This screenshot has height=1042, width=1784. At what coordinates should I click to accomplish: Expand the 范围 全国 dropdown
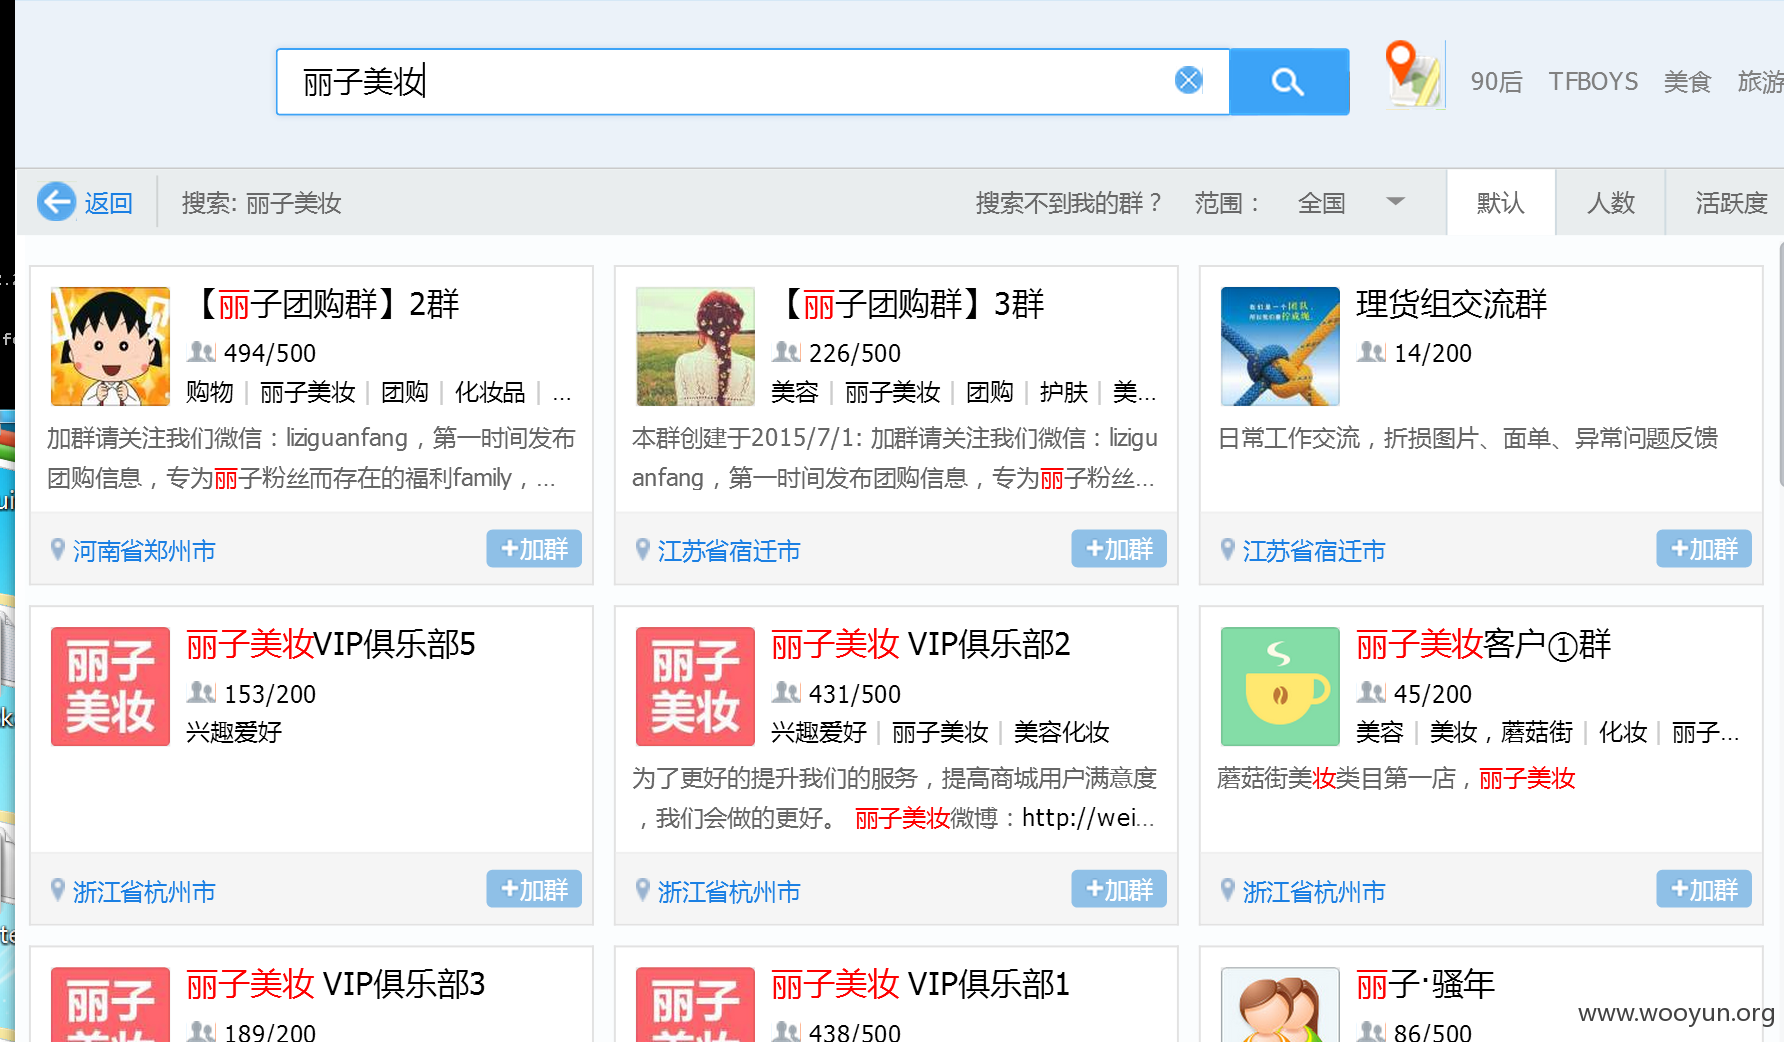click(1350, 203)
